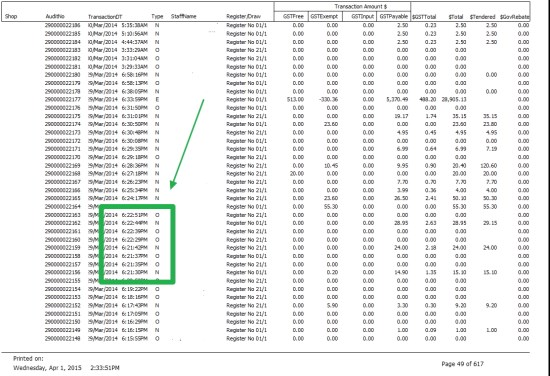
Task: Click audit number 290000022186 in the first row
Action: [x=62, y=25]
